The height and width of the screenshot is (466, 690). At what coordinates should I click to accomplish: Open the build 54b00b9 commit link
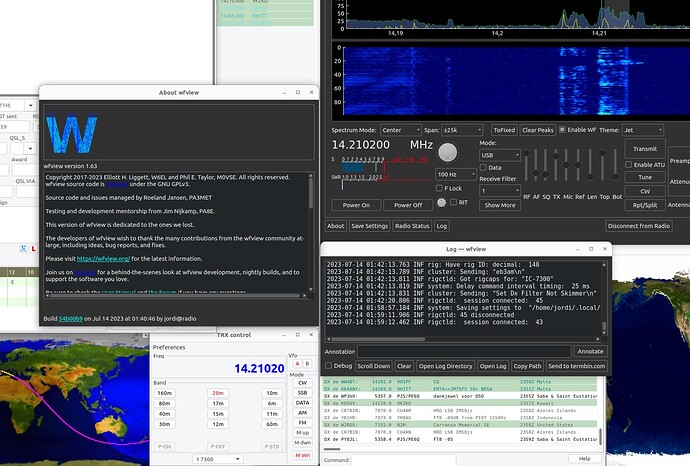pos(70,319)
